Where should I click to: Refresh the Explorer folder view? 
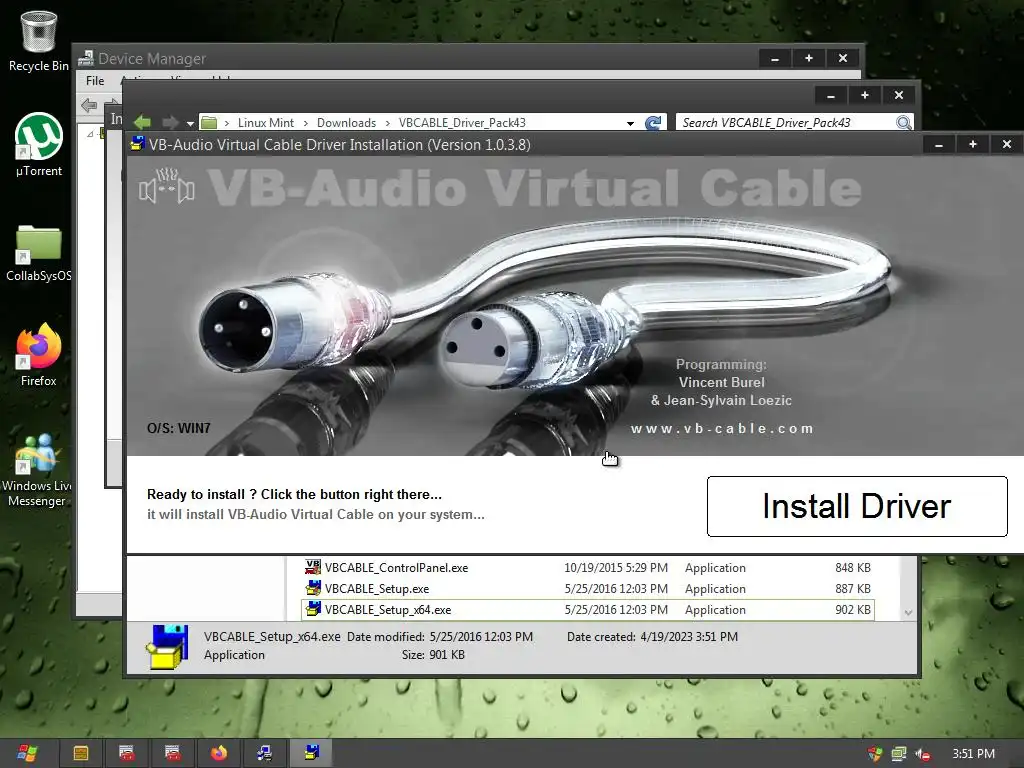pos(652,122)
